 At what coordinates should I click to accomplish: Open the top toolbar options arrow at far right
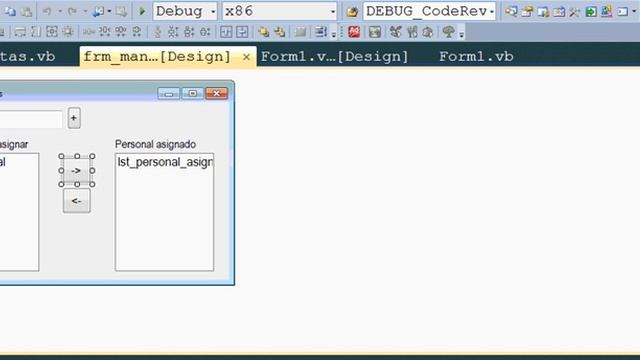point(634,11)
